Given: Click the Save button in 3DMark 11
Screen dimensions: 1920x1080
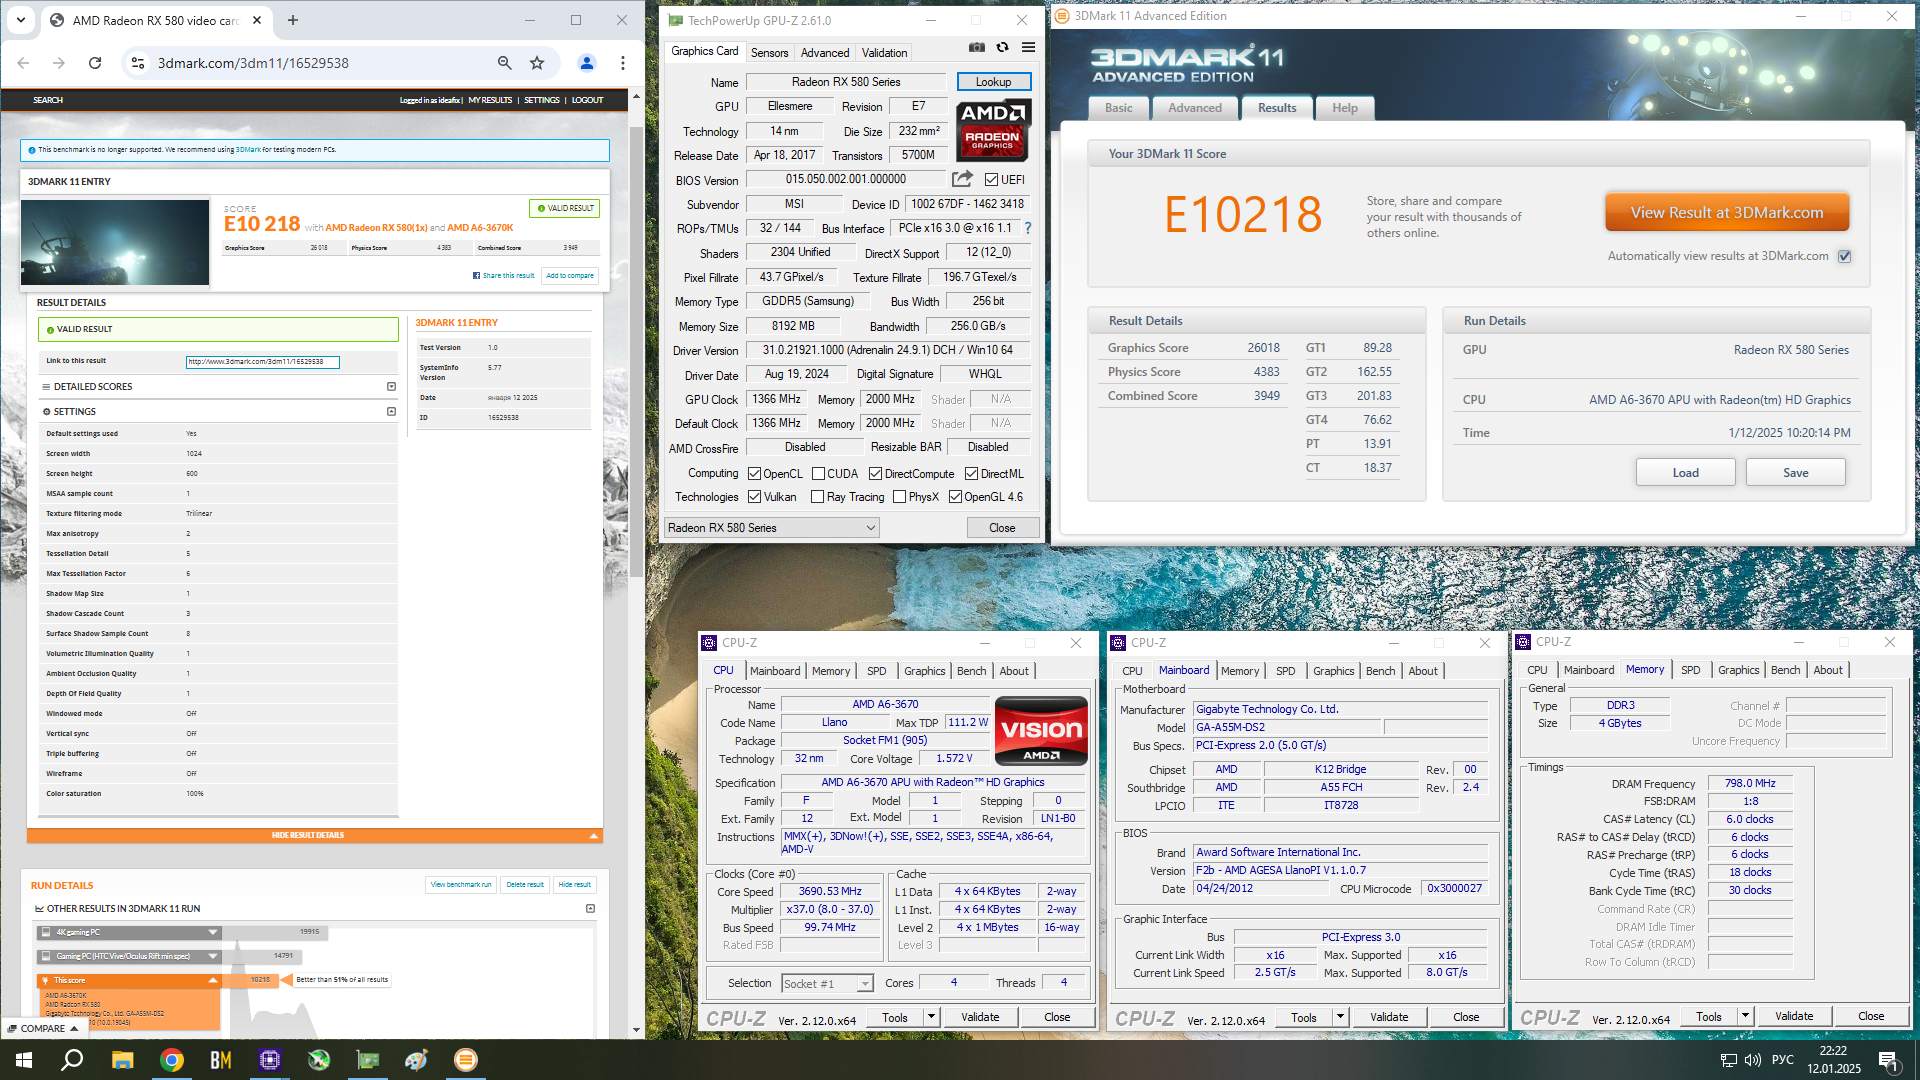Looking at the screenshot, I should click(1795, 472).
